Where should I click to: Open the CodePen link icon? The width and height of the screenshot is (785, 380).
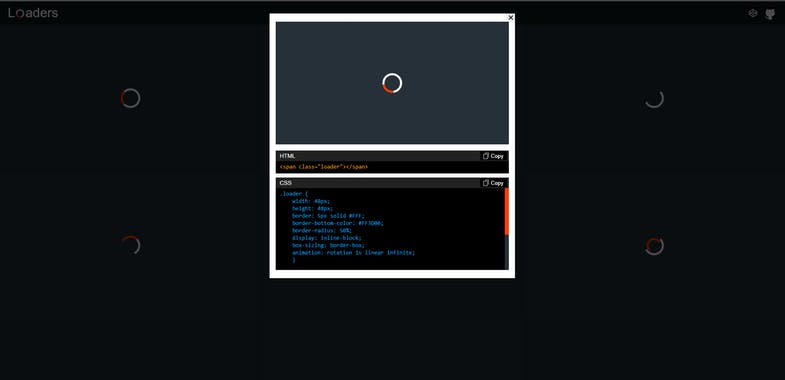click(752, 14)
